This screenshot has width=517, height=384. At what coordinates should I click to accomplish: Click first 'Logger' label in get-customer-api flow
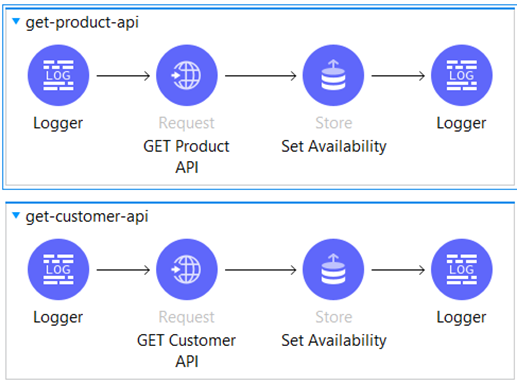58,317
